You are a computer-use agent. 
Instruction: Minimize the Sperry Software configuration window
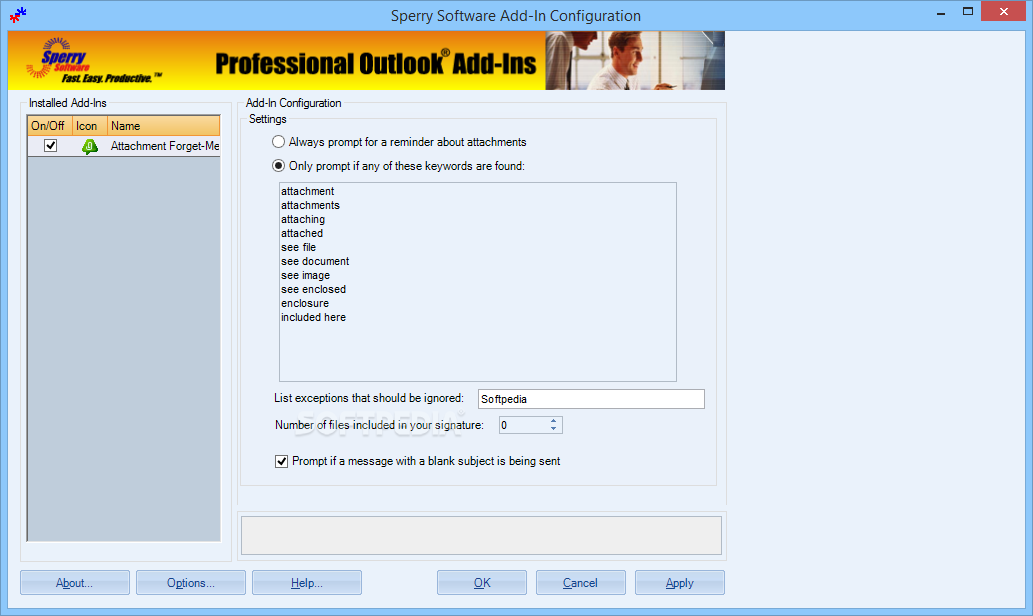(x=941, y=12)
